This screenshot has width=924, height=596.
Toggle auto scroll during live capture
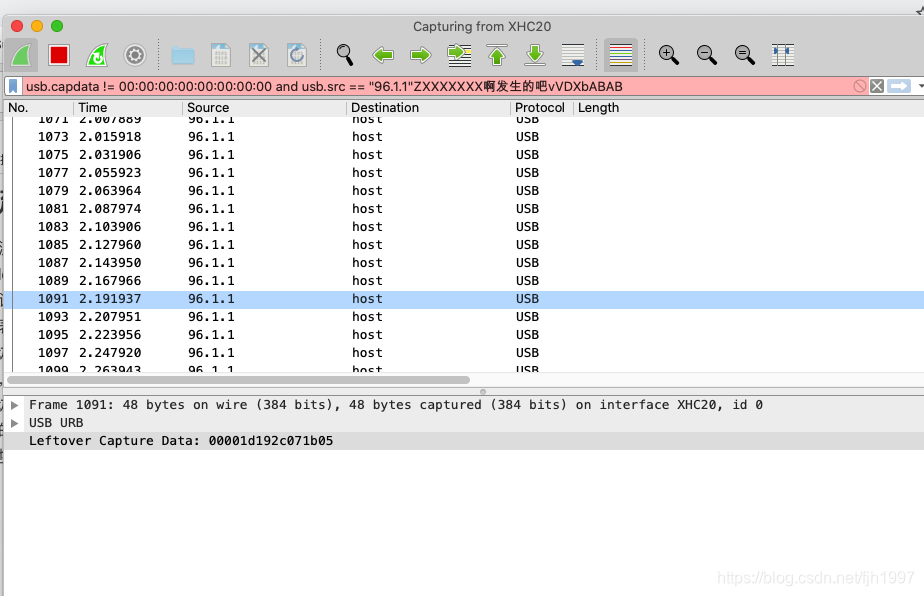click(573, 55)
